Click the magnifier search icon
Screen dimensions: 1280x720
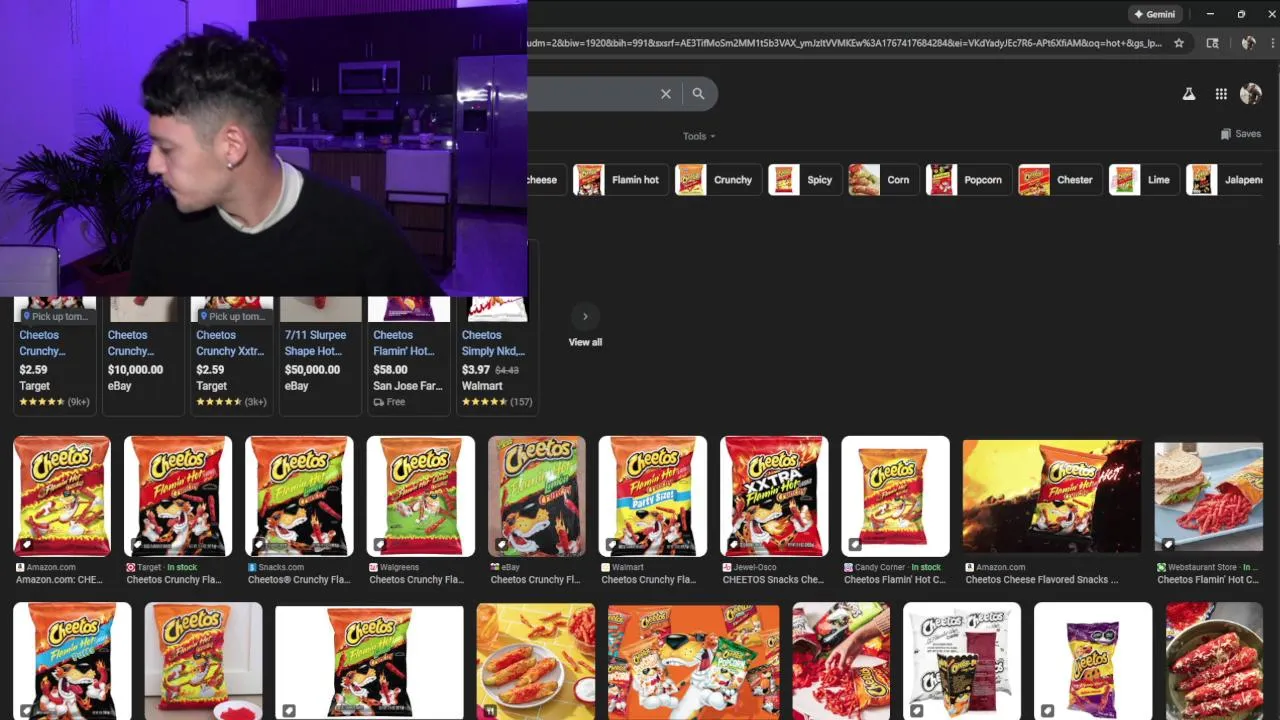698,94
